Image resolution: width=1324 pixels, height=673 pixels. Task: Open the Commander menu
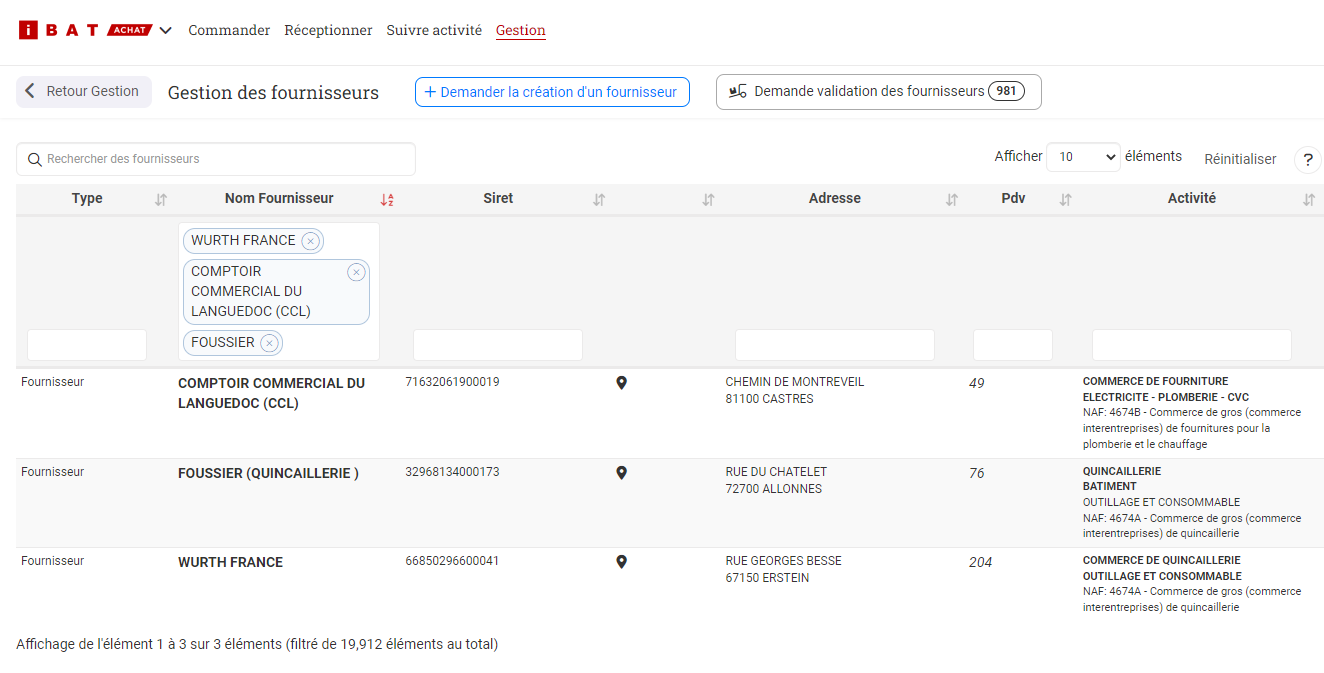[x=229, y=30]
